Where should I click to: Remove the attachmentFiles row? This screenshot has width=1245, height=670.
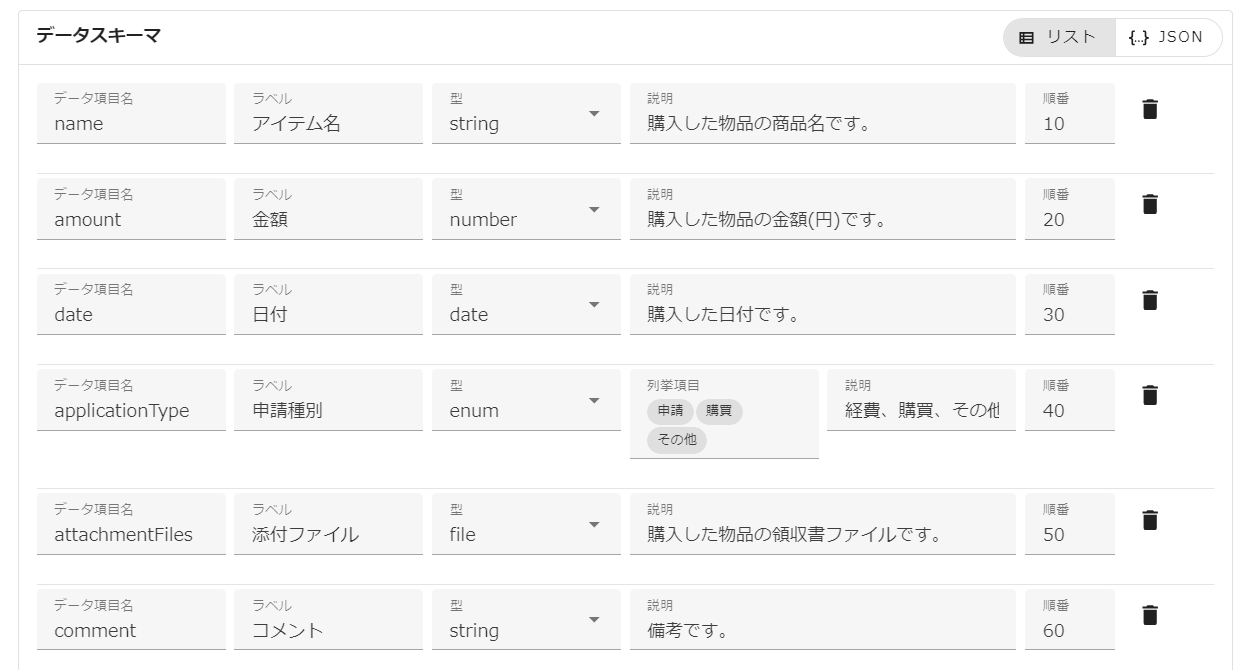(1150, 520)
